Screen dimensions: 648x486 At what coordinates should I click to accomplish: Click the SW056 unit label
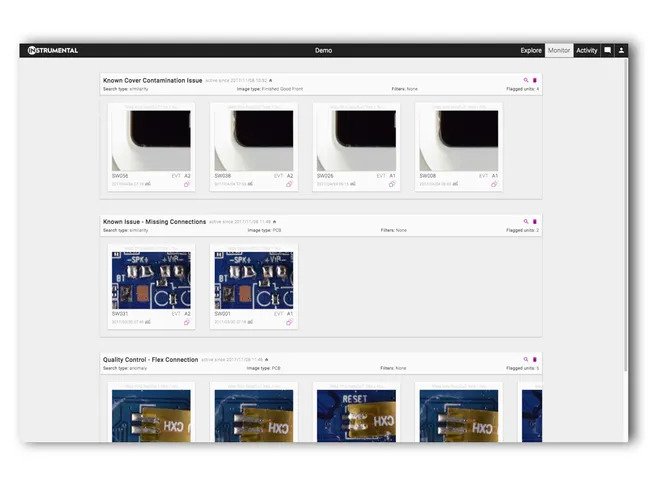[x=120, y=176]
